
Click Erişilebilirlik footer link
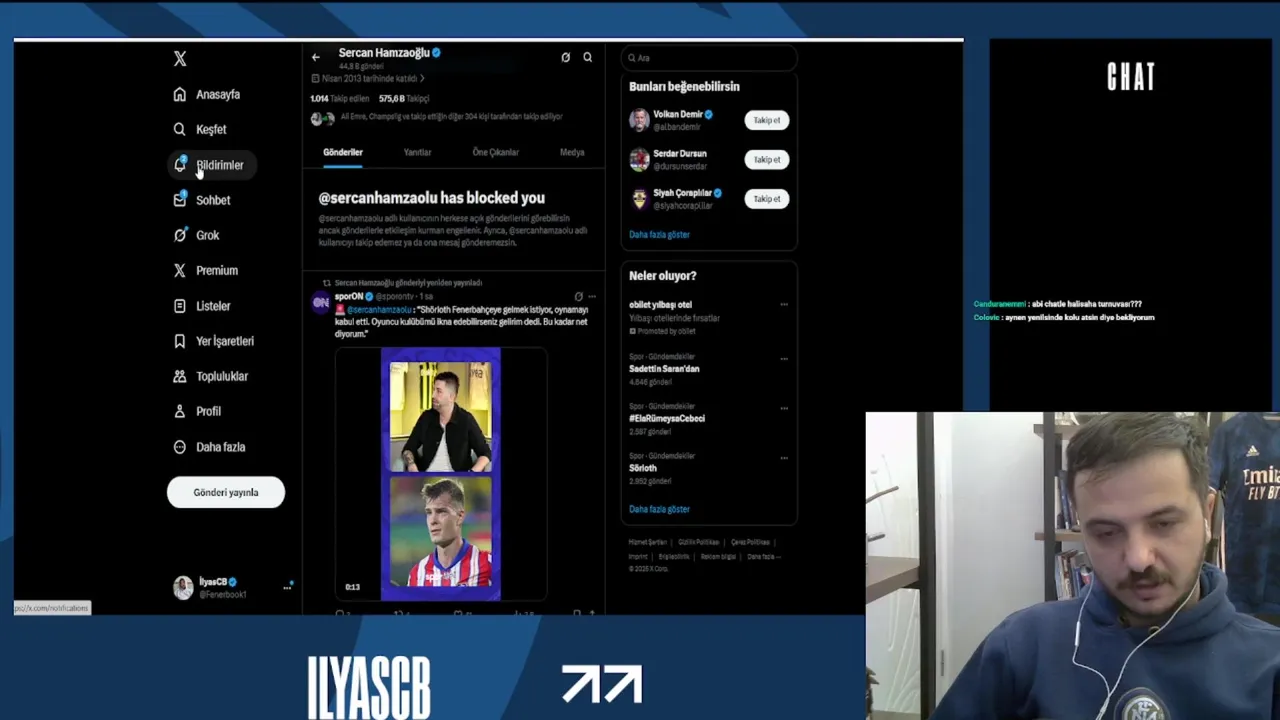tap(674, 556)
